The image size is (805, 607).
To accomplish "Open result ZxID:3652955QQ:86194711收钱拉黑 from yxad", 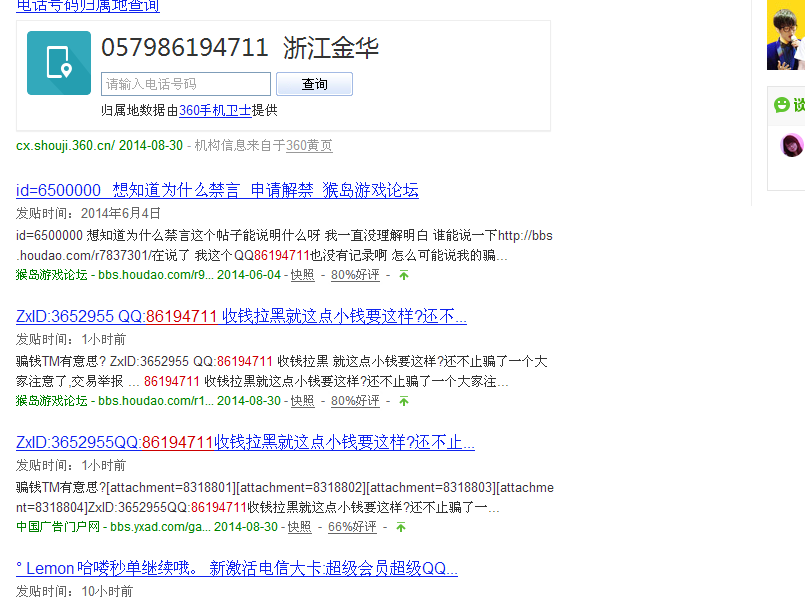I will tap(245, 442).
